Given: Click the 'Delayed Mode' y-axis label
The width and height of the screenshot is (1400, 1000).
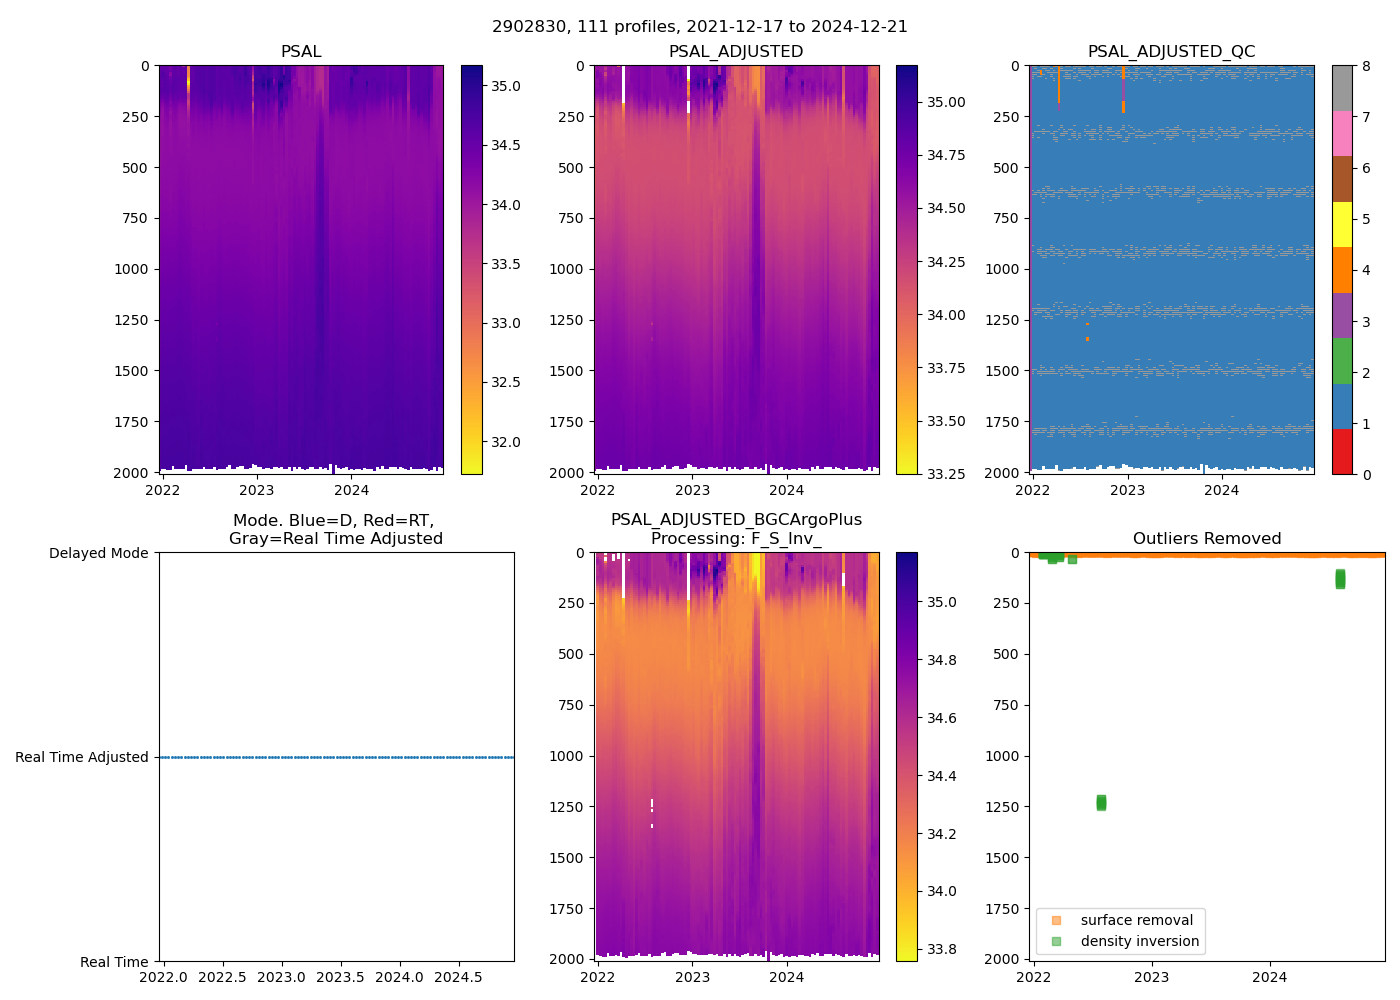Looking at the screenshot, I should (x=98, y=553).
